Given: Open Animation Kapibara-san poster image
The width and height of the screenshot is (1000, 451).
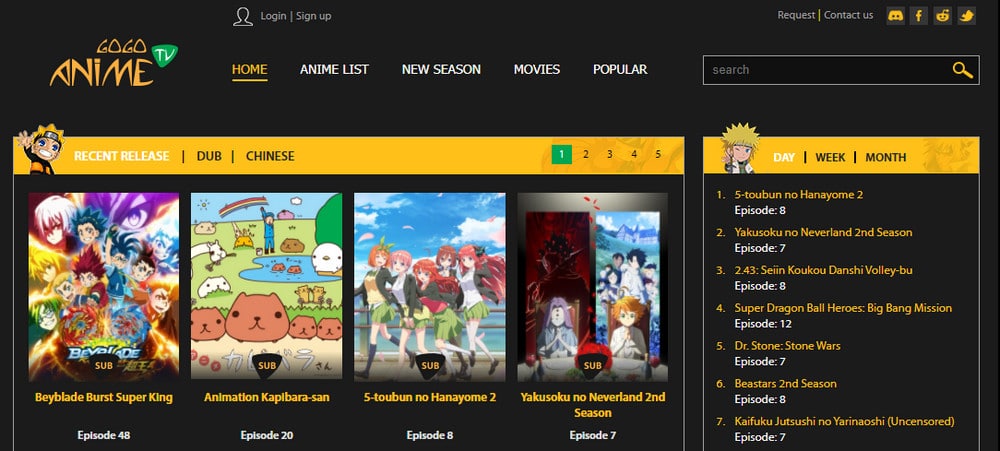Looking at the screenshot, I should tap(267, 286).
